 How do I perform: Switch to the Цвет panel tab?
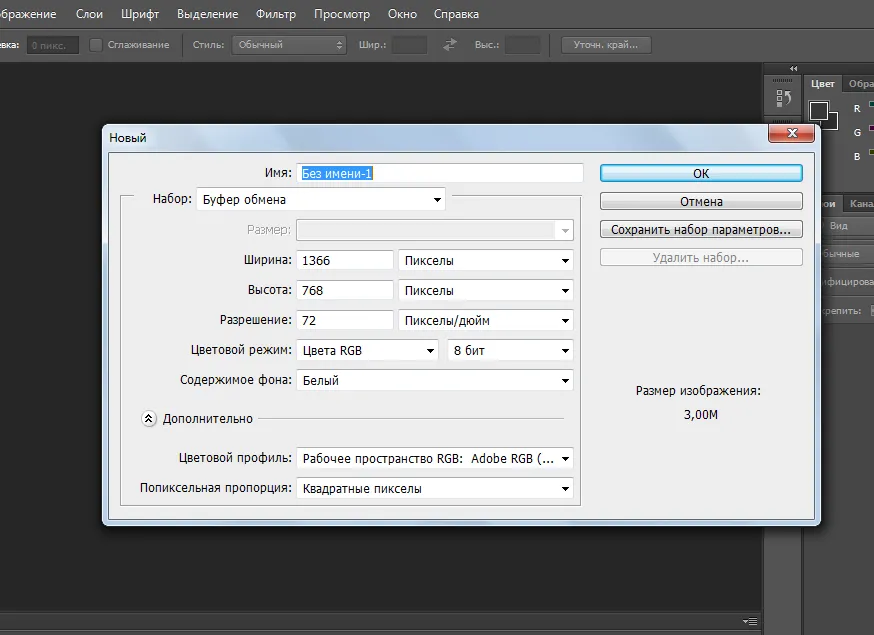pos(823,84)
